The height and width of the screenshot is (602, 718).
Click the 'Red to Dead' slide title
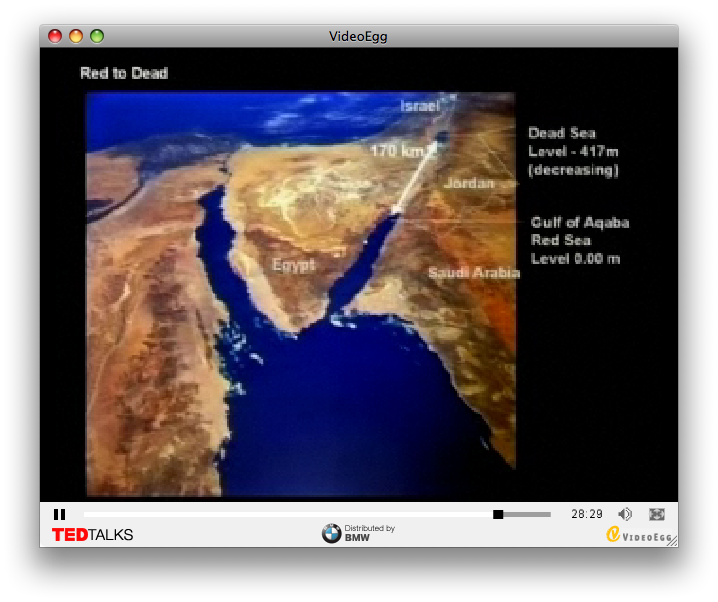pos(124,73)
